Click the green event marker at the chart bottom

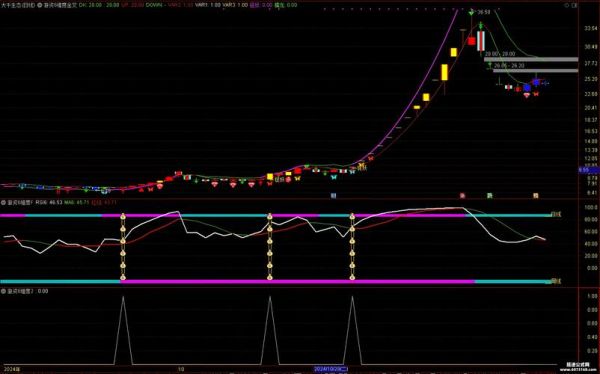pyautogui.click(x=489, y=196)
